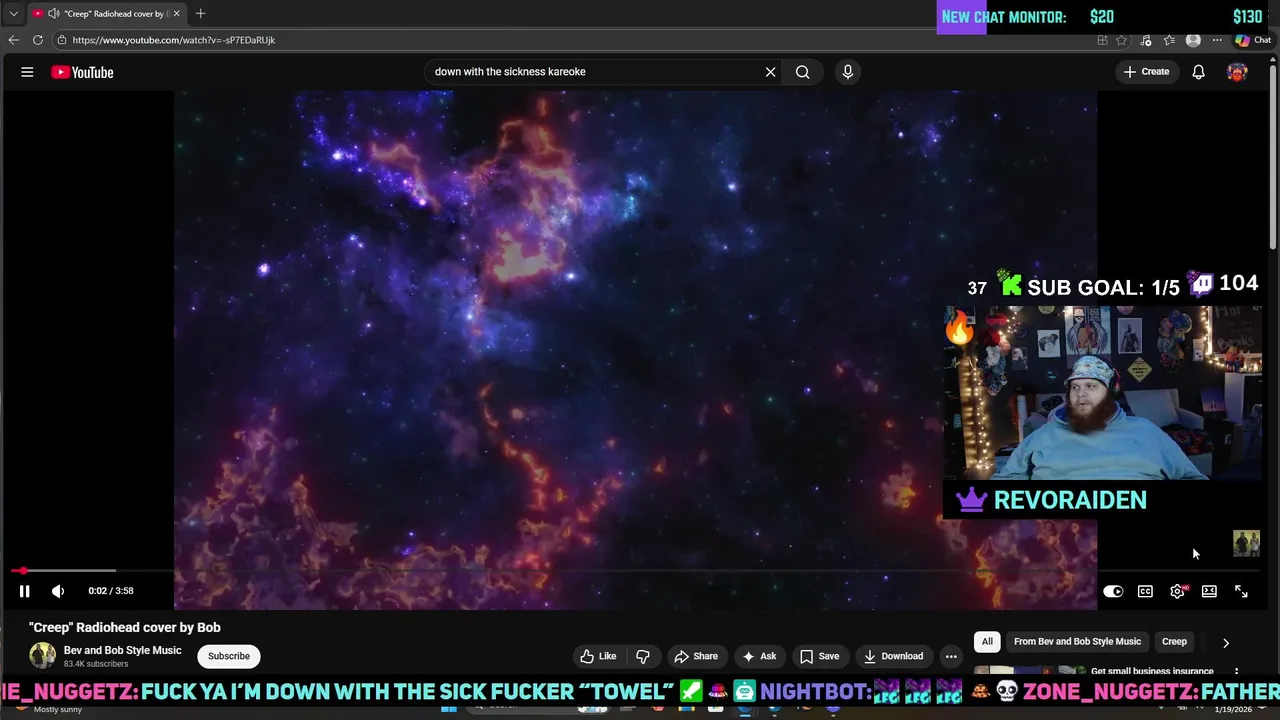Like the video
Screen dimensions: 1280x720
click(599, 656)
